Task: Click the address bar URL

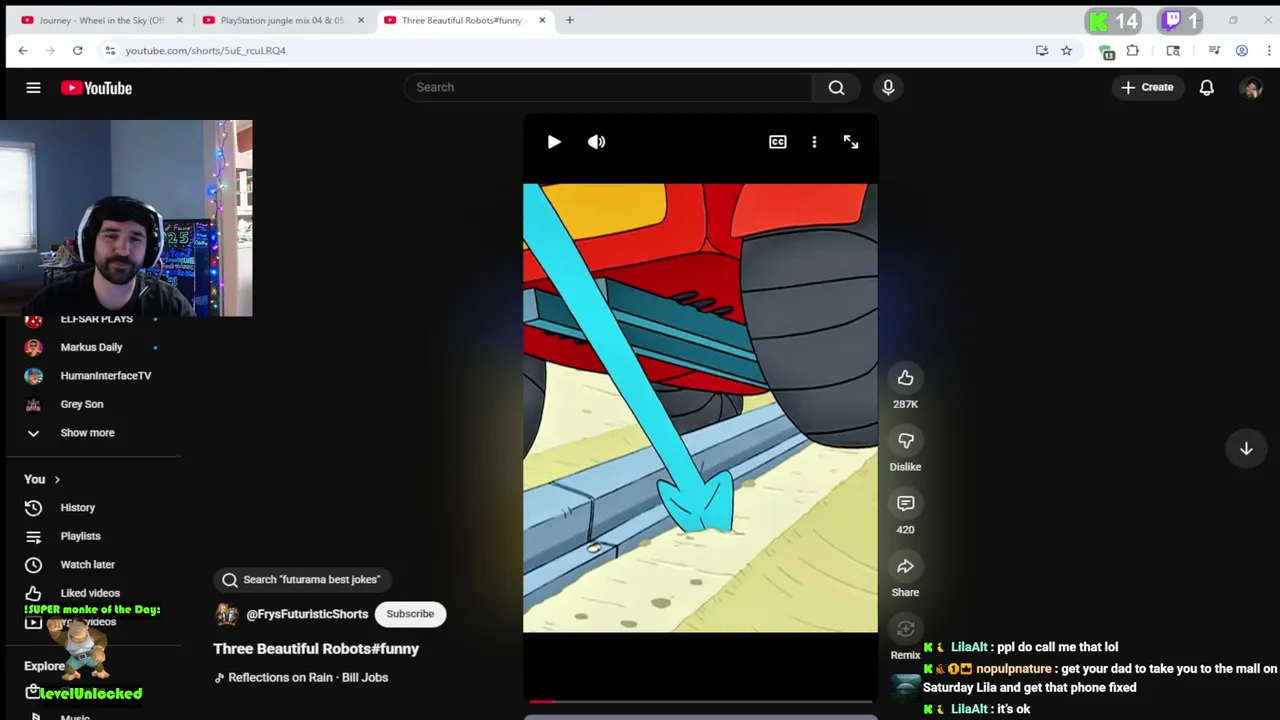Action: pos(205,50)
